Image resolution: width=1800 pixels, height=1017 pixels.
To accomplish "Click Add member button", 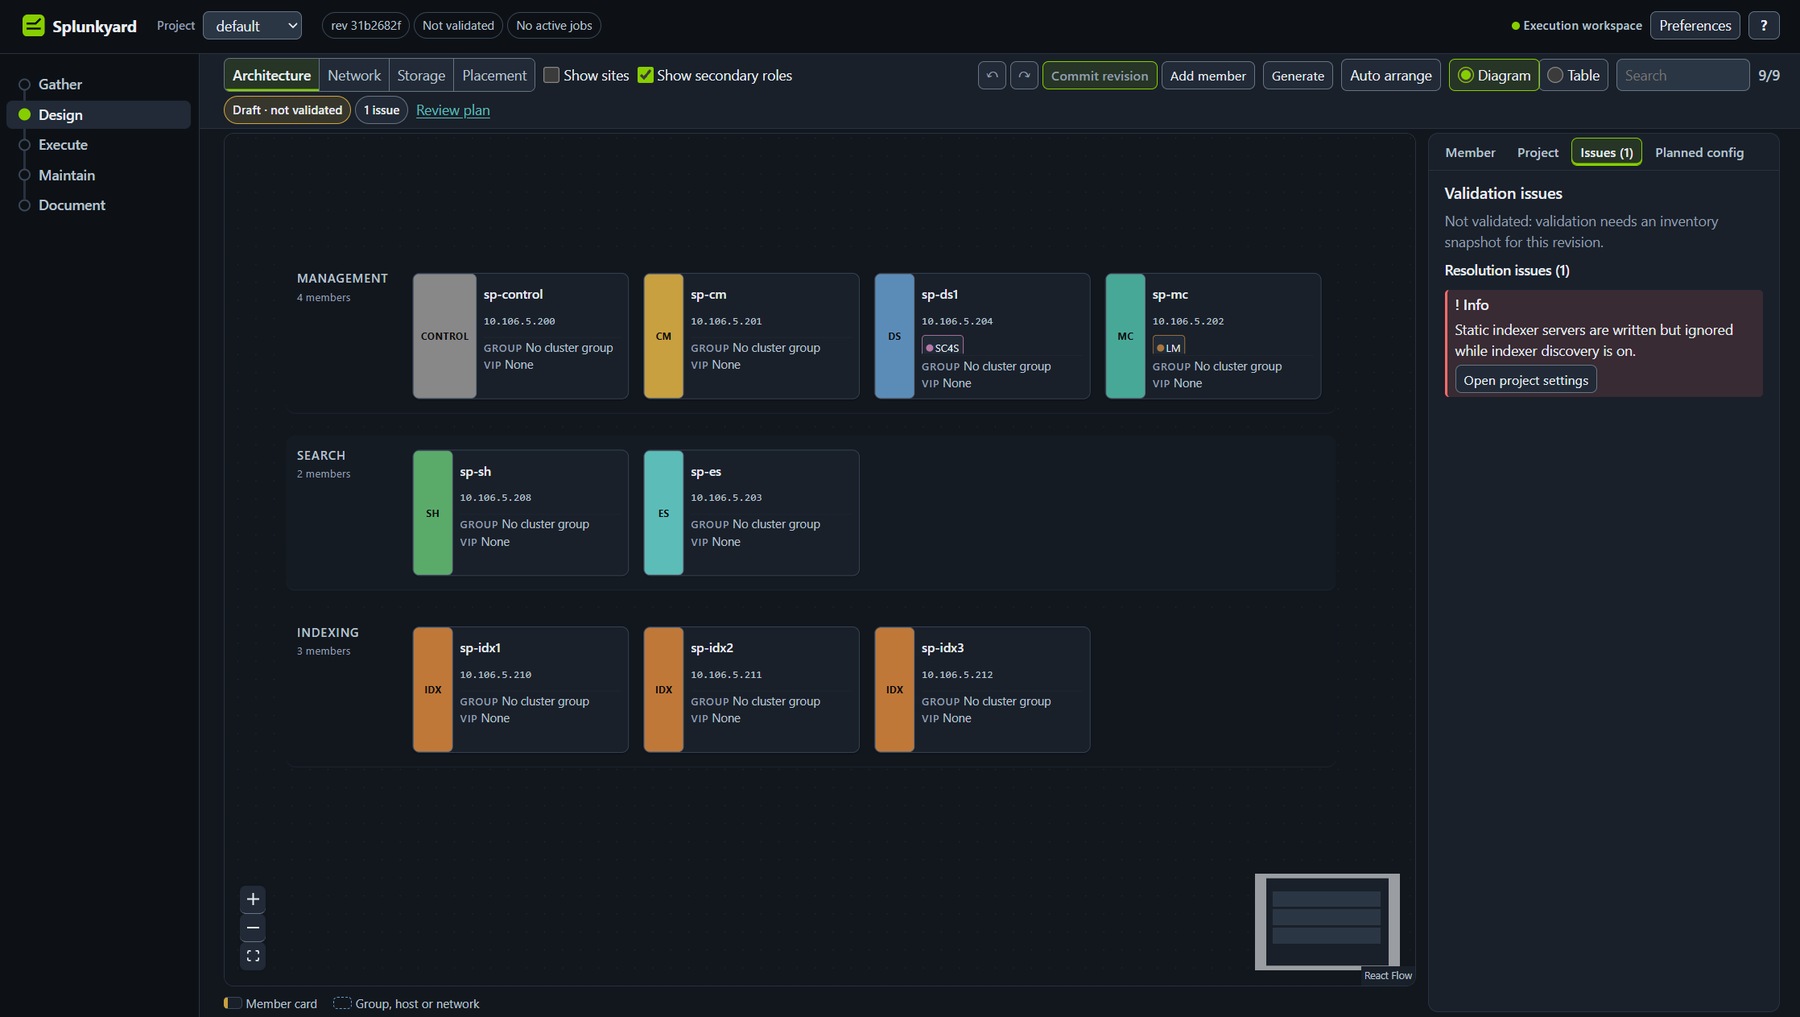I will coord(1208,75).
